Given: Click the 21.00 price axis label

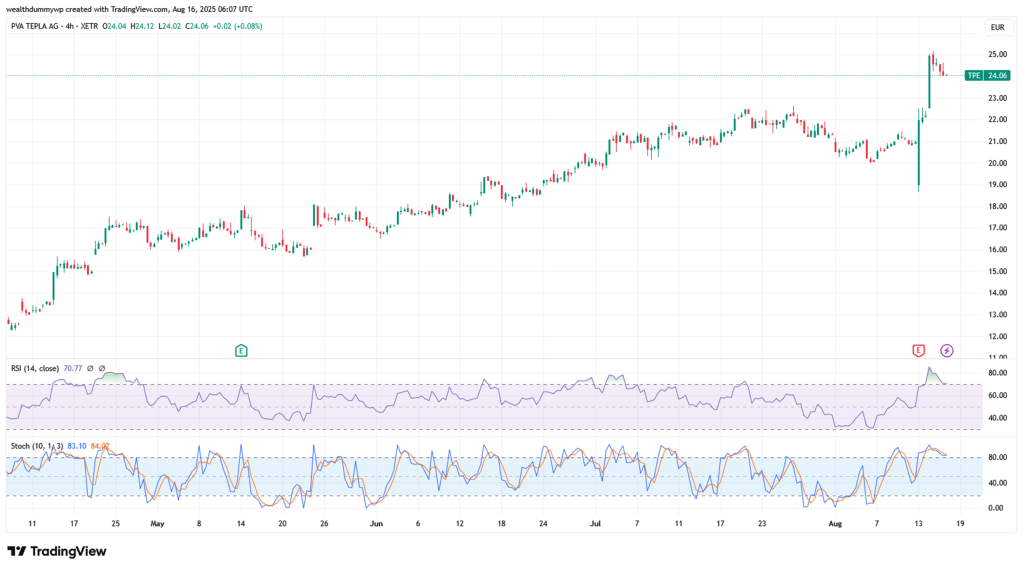Looking at the screenshot, I should (x=998, y=141).
